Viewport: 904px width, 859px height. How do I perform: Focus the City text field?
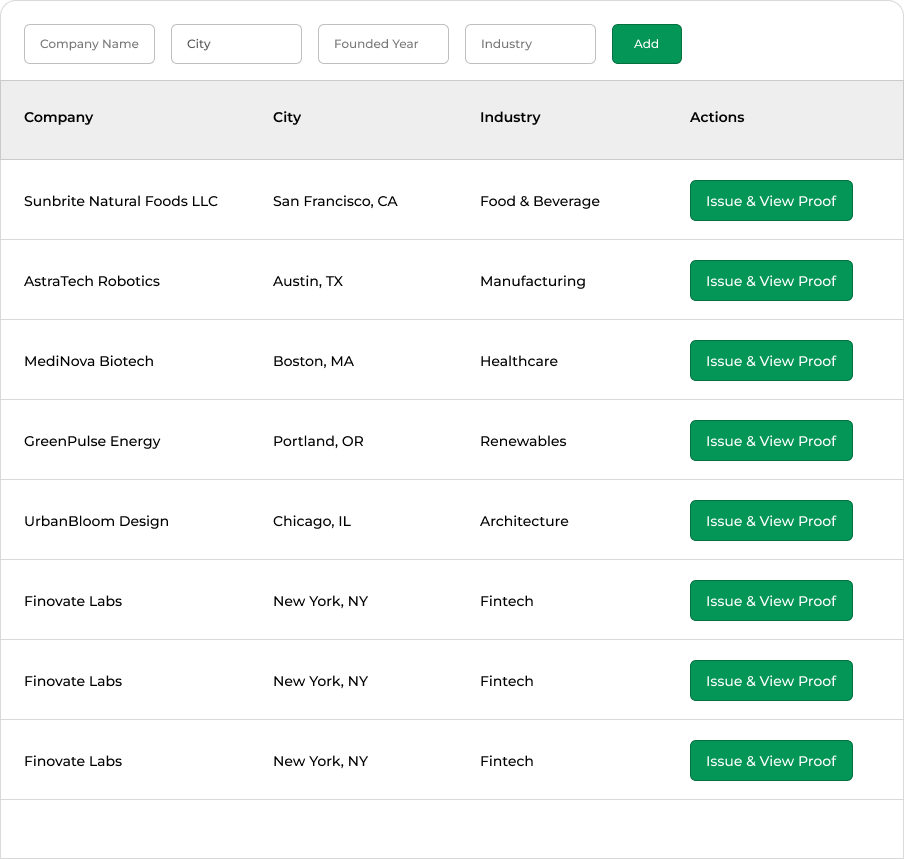[x=236, y=44]
